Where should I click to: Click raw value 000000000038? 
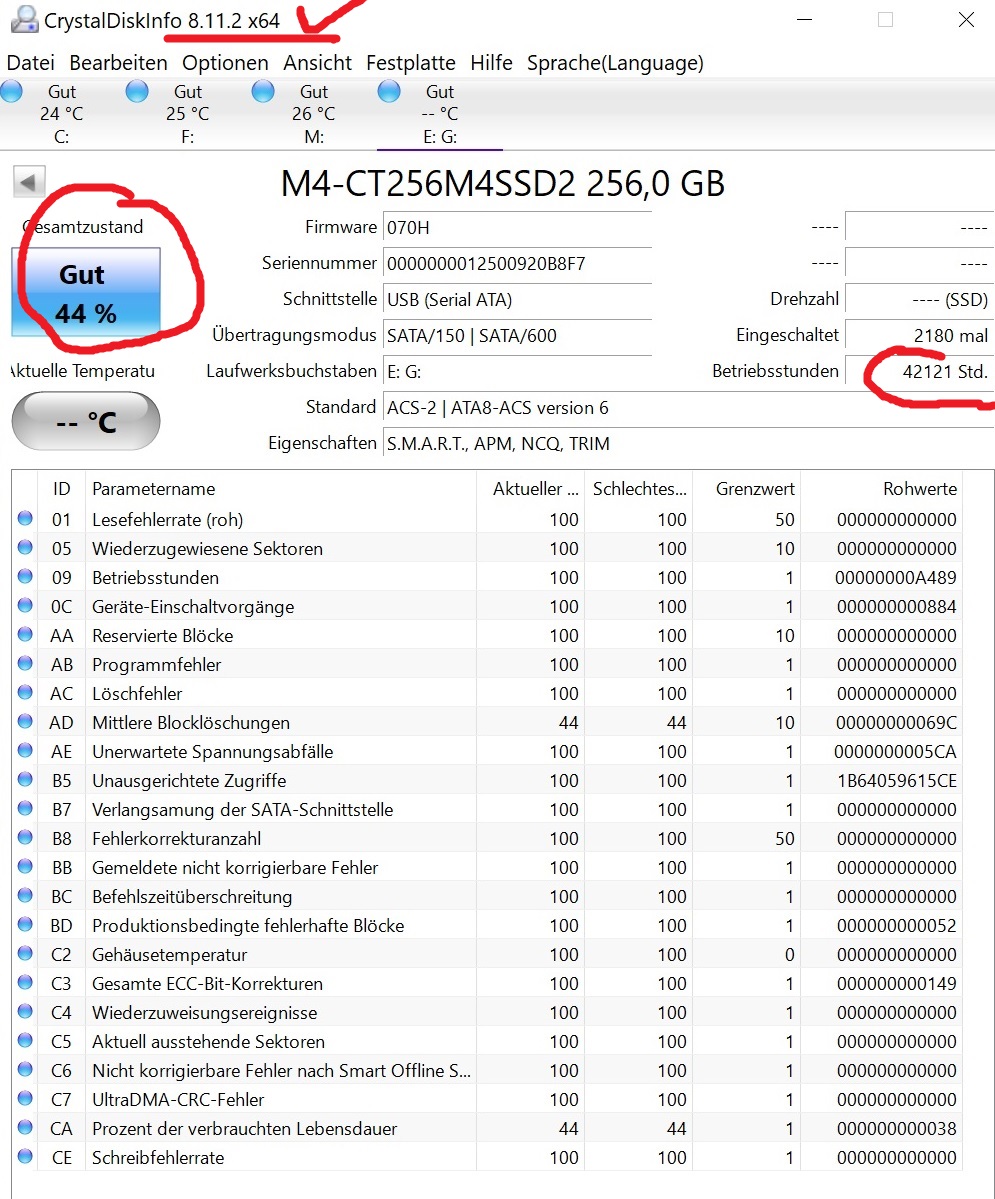896,1129
